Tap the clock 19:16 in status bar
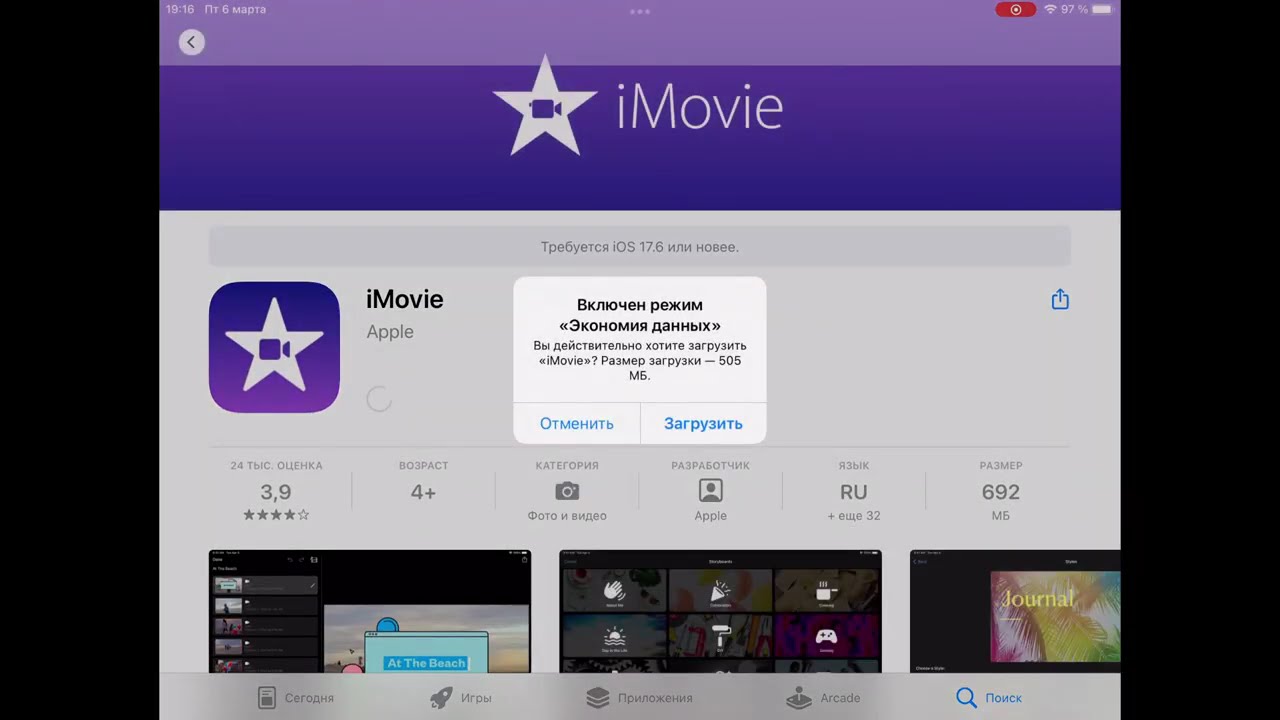 [x=180, y=9]
